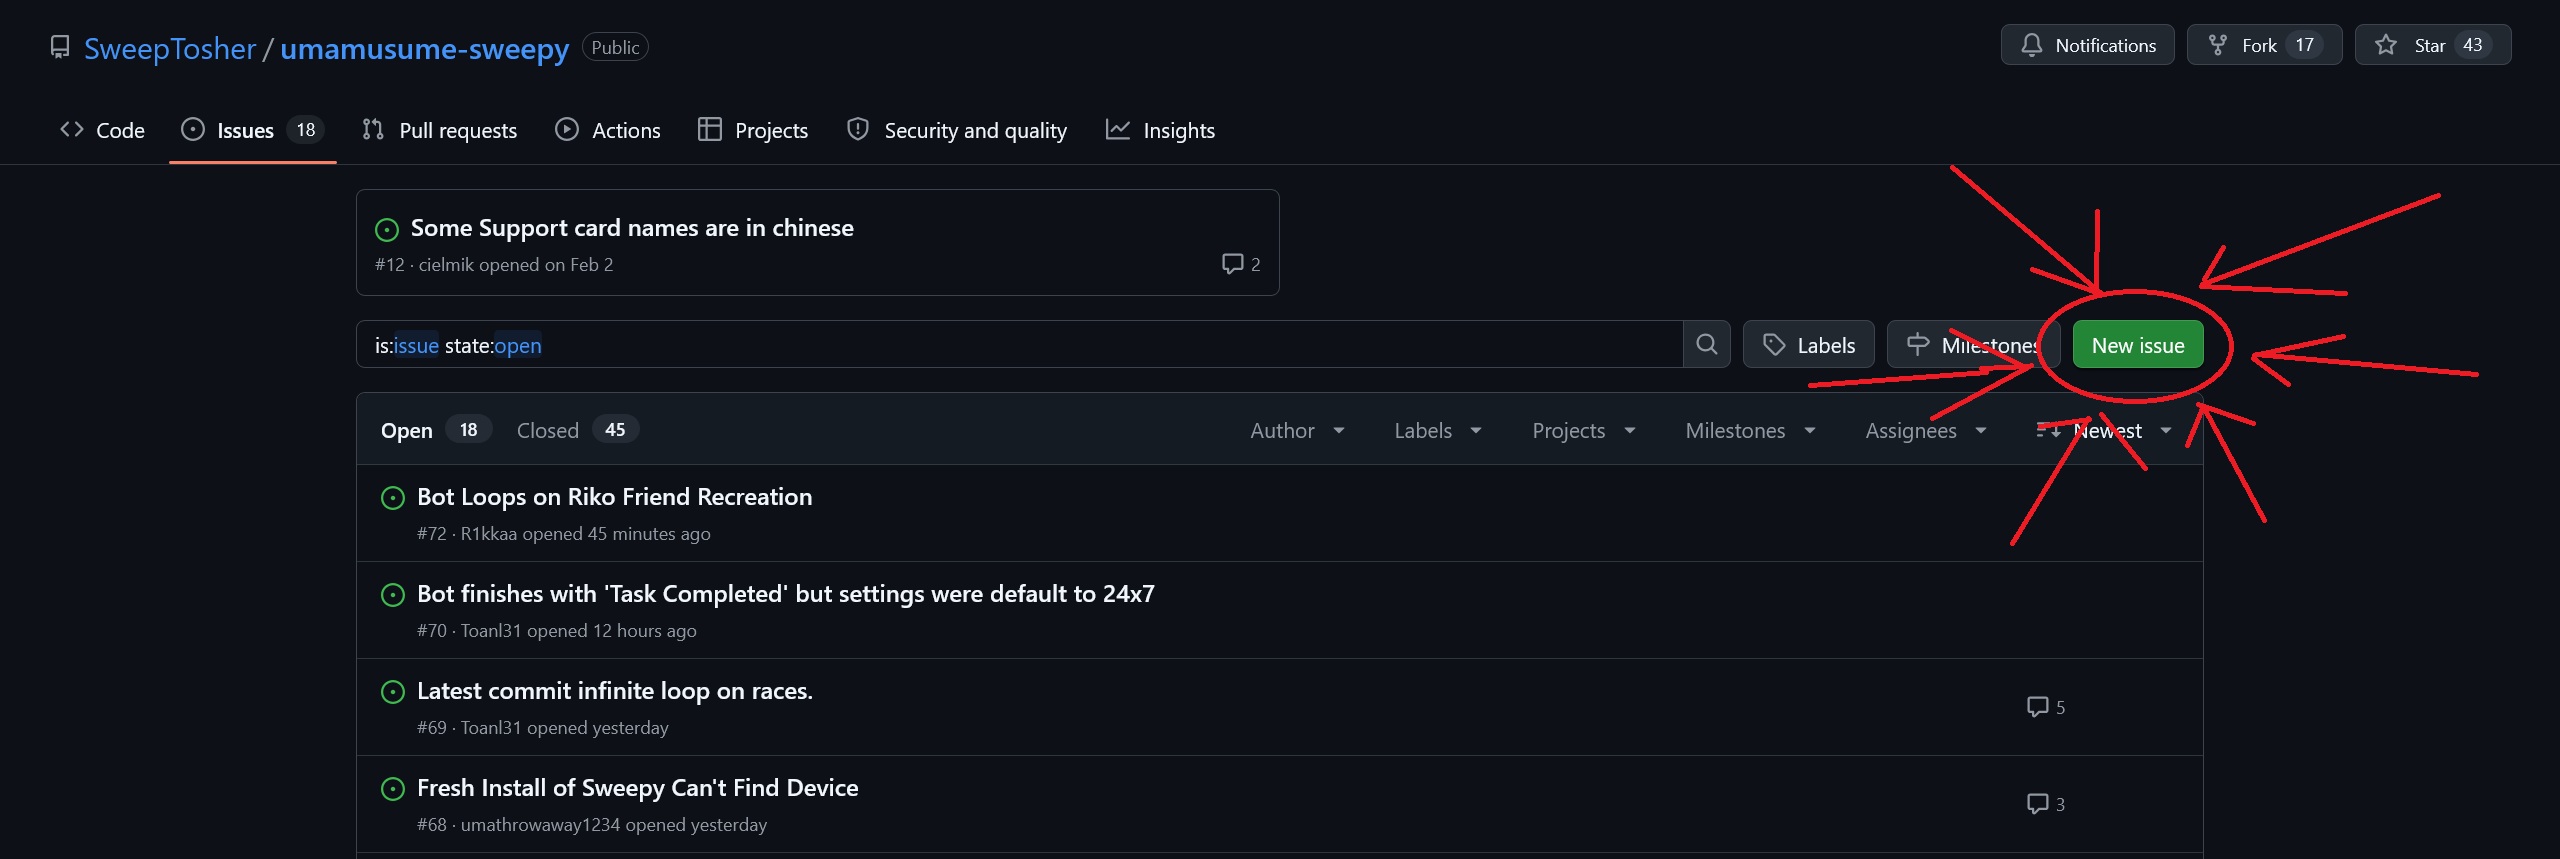Click the Notifications bell button

click(x=2088, y=45)
